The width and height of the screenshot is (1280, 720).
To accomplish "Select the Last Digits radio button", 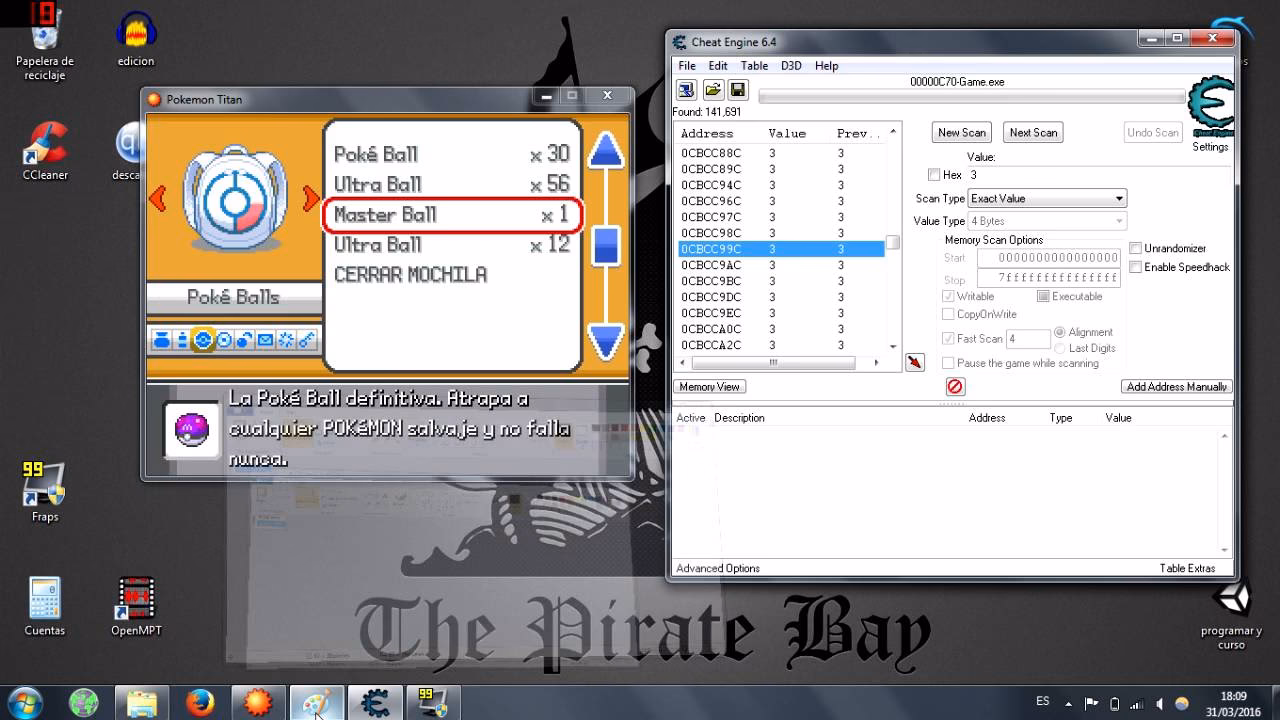I will click(x=1060, y=348).
